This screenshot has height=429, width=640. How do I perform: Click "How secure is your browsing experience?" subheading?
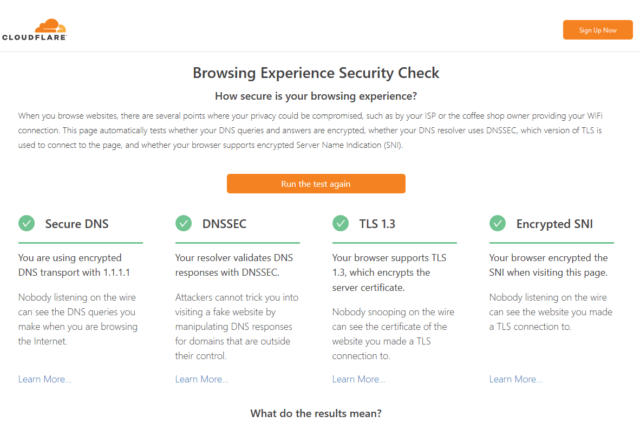[x=315, y=96]
